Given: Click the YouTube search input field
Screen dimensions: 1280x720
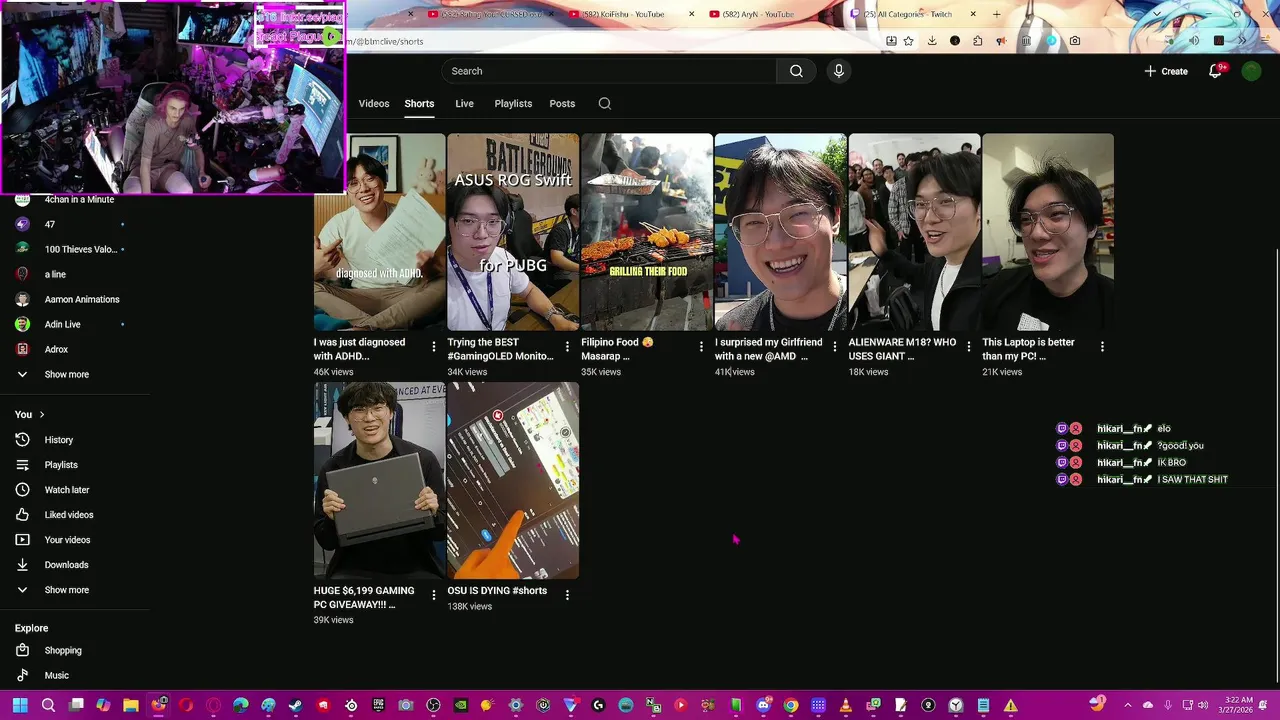Looking at the screenshot, I should [x=608, y=71].
